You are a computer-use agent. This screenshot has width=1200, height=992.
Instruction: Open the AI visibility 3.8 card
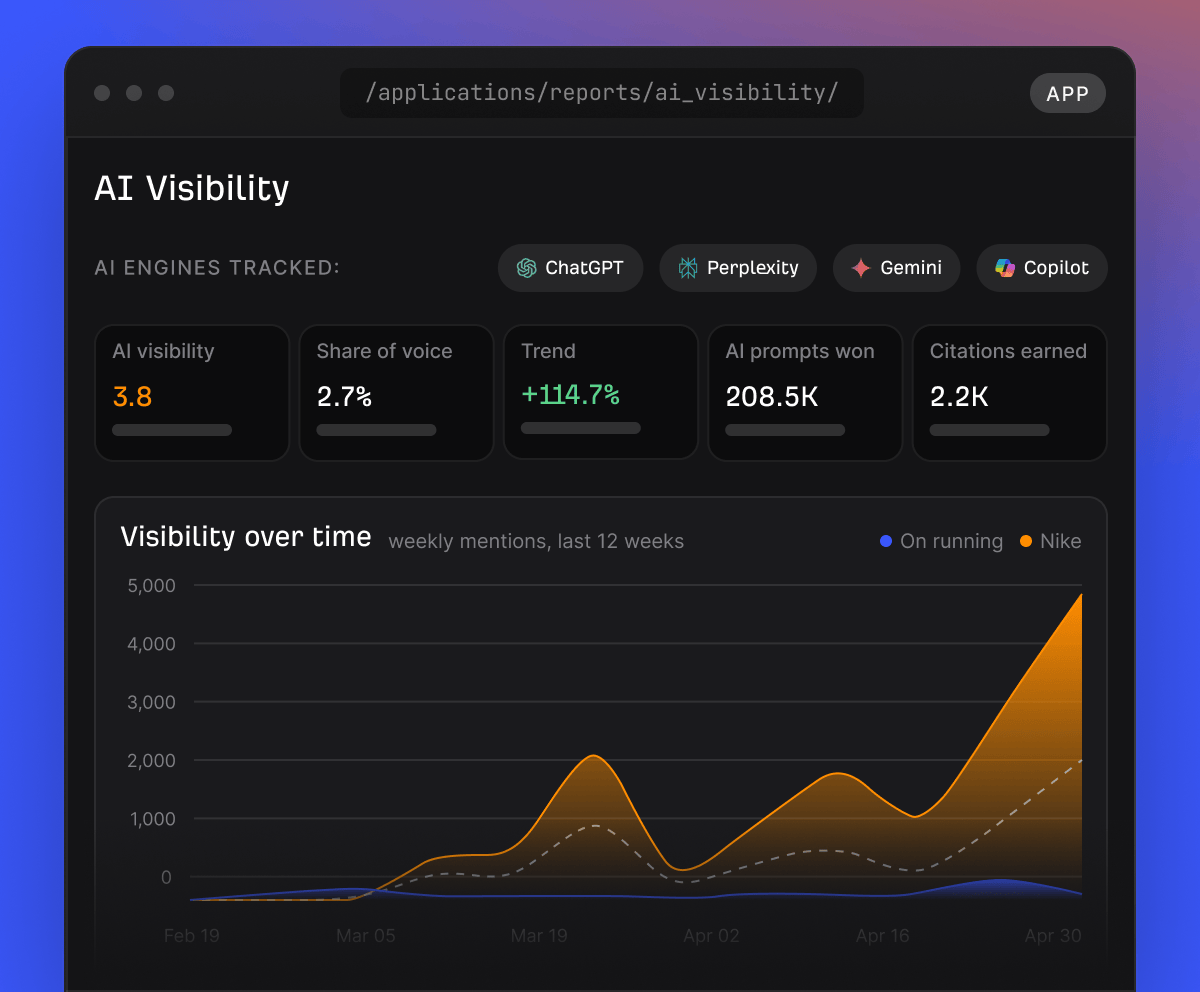(192, 393)
